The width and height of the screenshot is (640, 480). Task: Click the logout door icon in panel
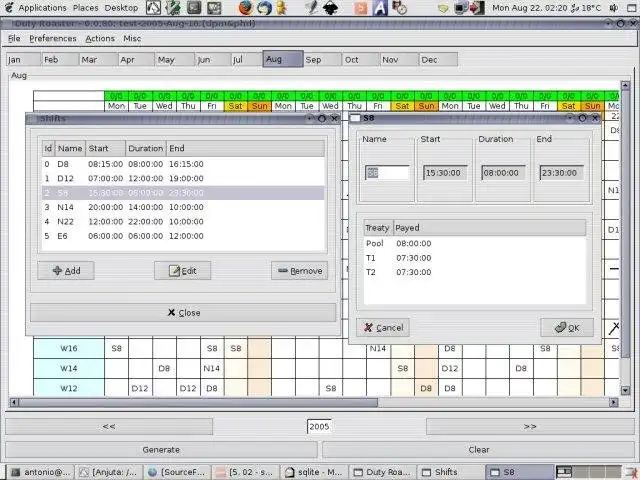click(477, 8)
